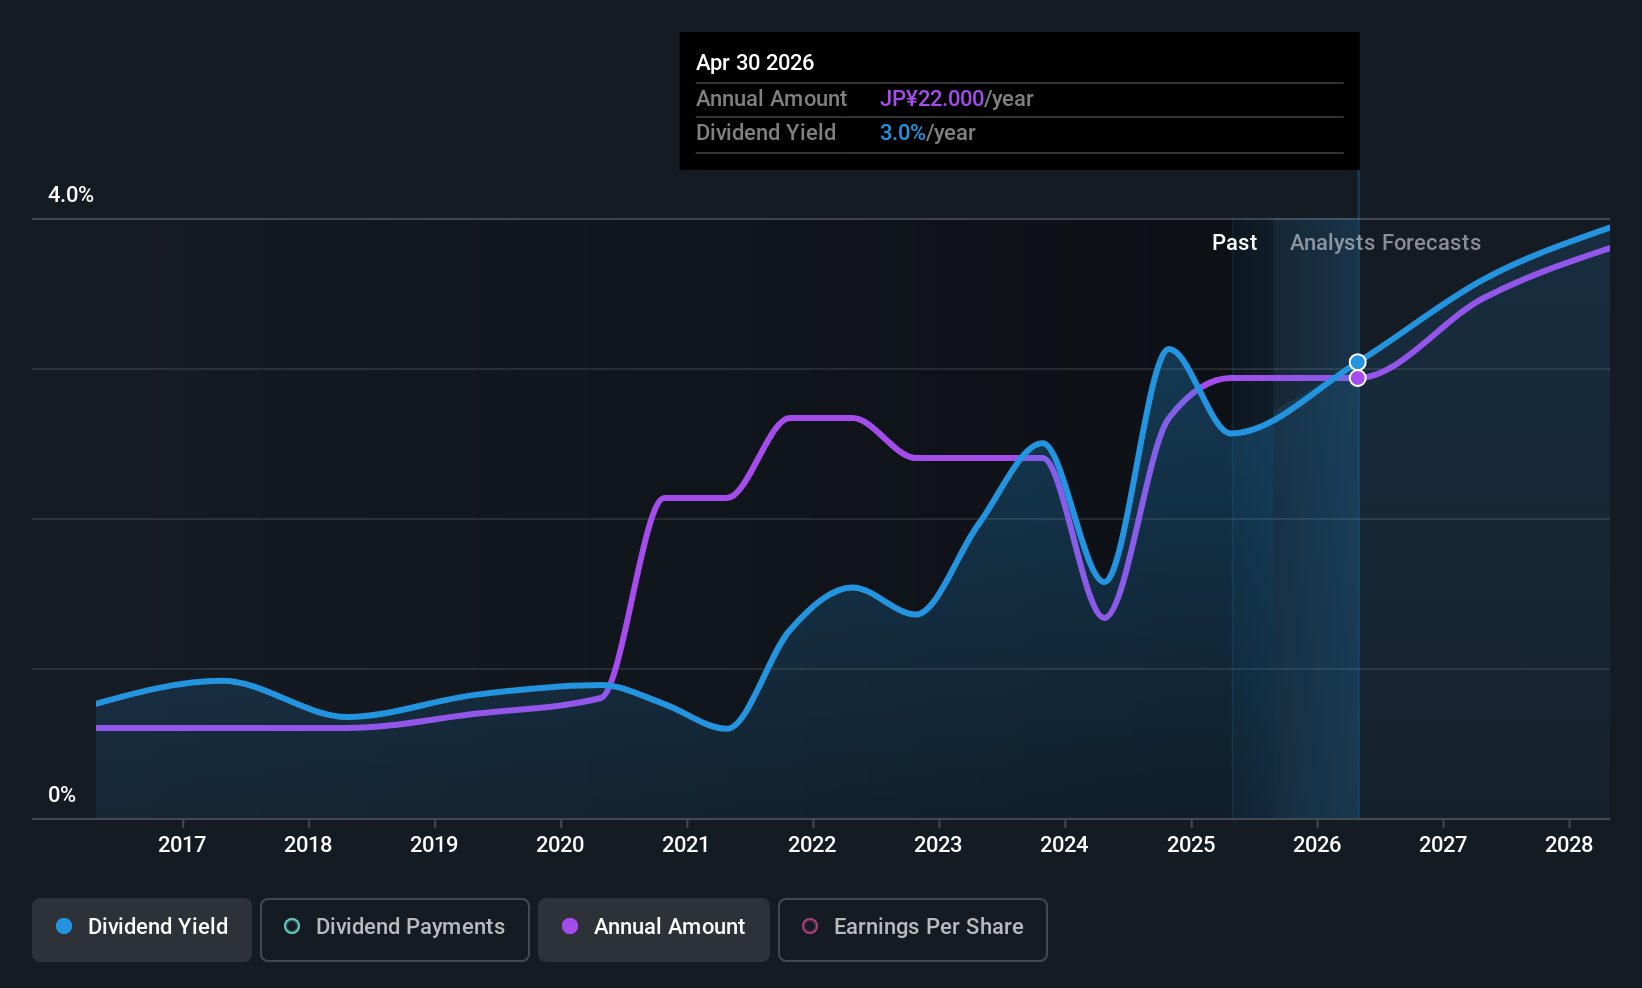The image size is (1642, 988).
Task: Click the purple Annual Amount data point marker
Action: (1357, 378)
